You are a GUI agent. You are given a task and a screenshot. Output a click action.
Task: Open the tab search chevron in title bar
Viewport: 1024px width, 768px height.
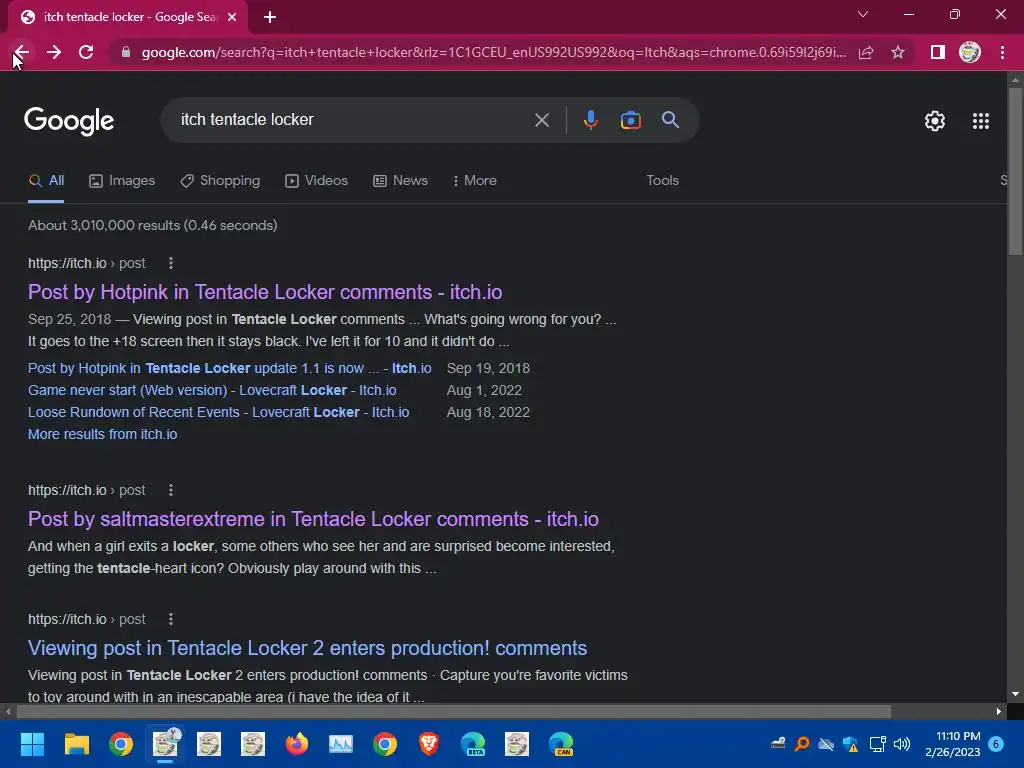point(863,14)
